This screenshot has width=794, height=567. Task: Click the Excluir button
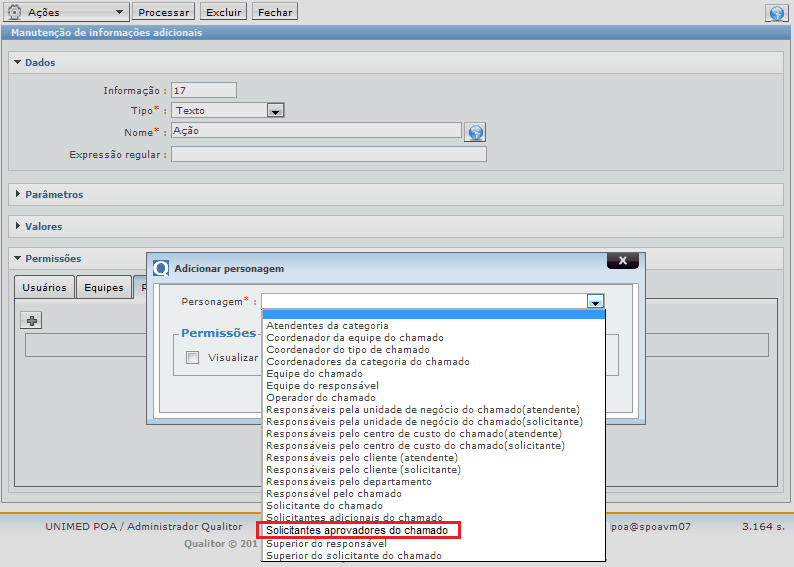pyautogui.click(x=223, y=13)
